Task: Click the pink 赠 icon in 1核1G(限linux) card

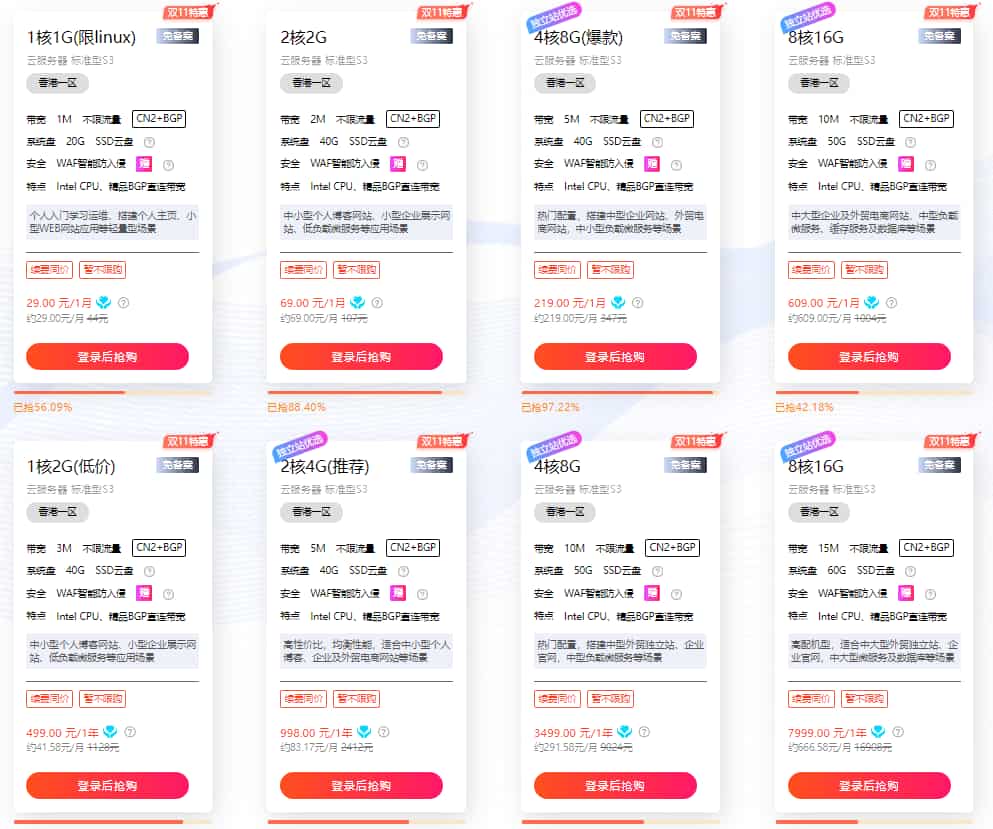Action: tap(144, 164)
